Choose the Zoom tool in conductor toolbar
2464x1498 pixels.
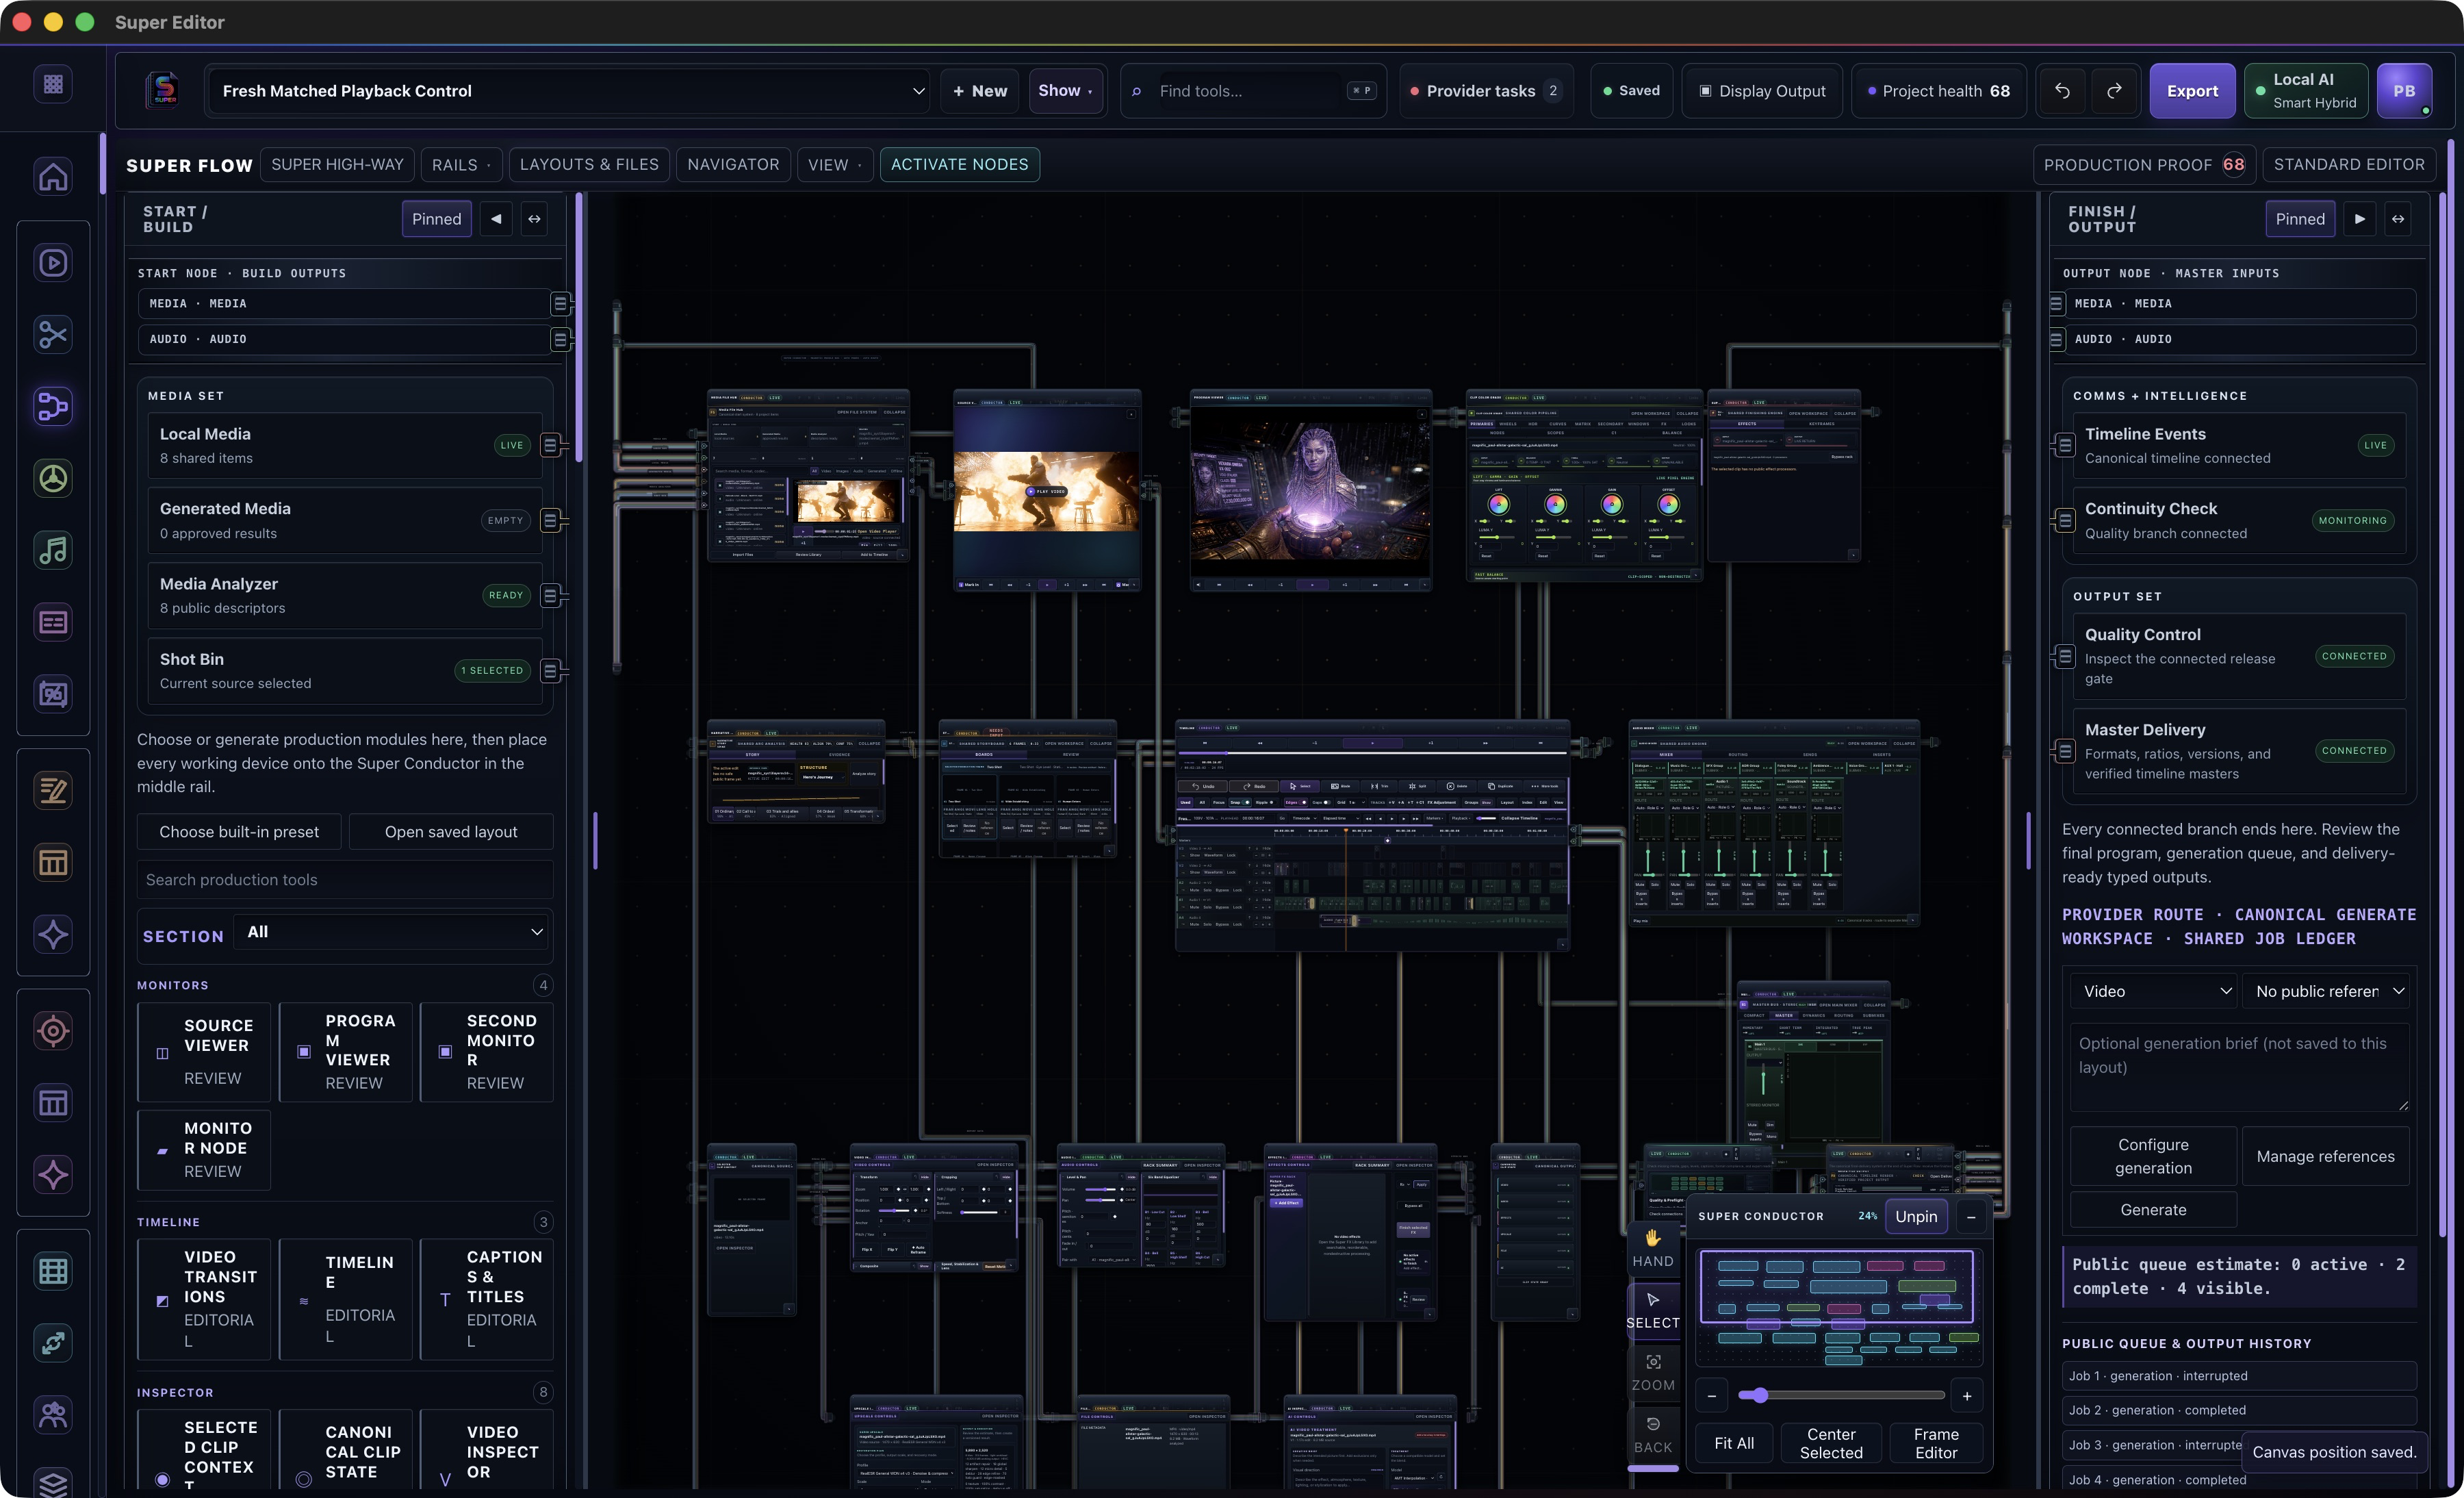tap(1653, 1372)
